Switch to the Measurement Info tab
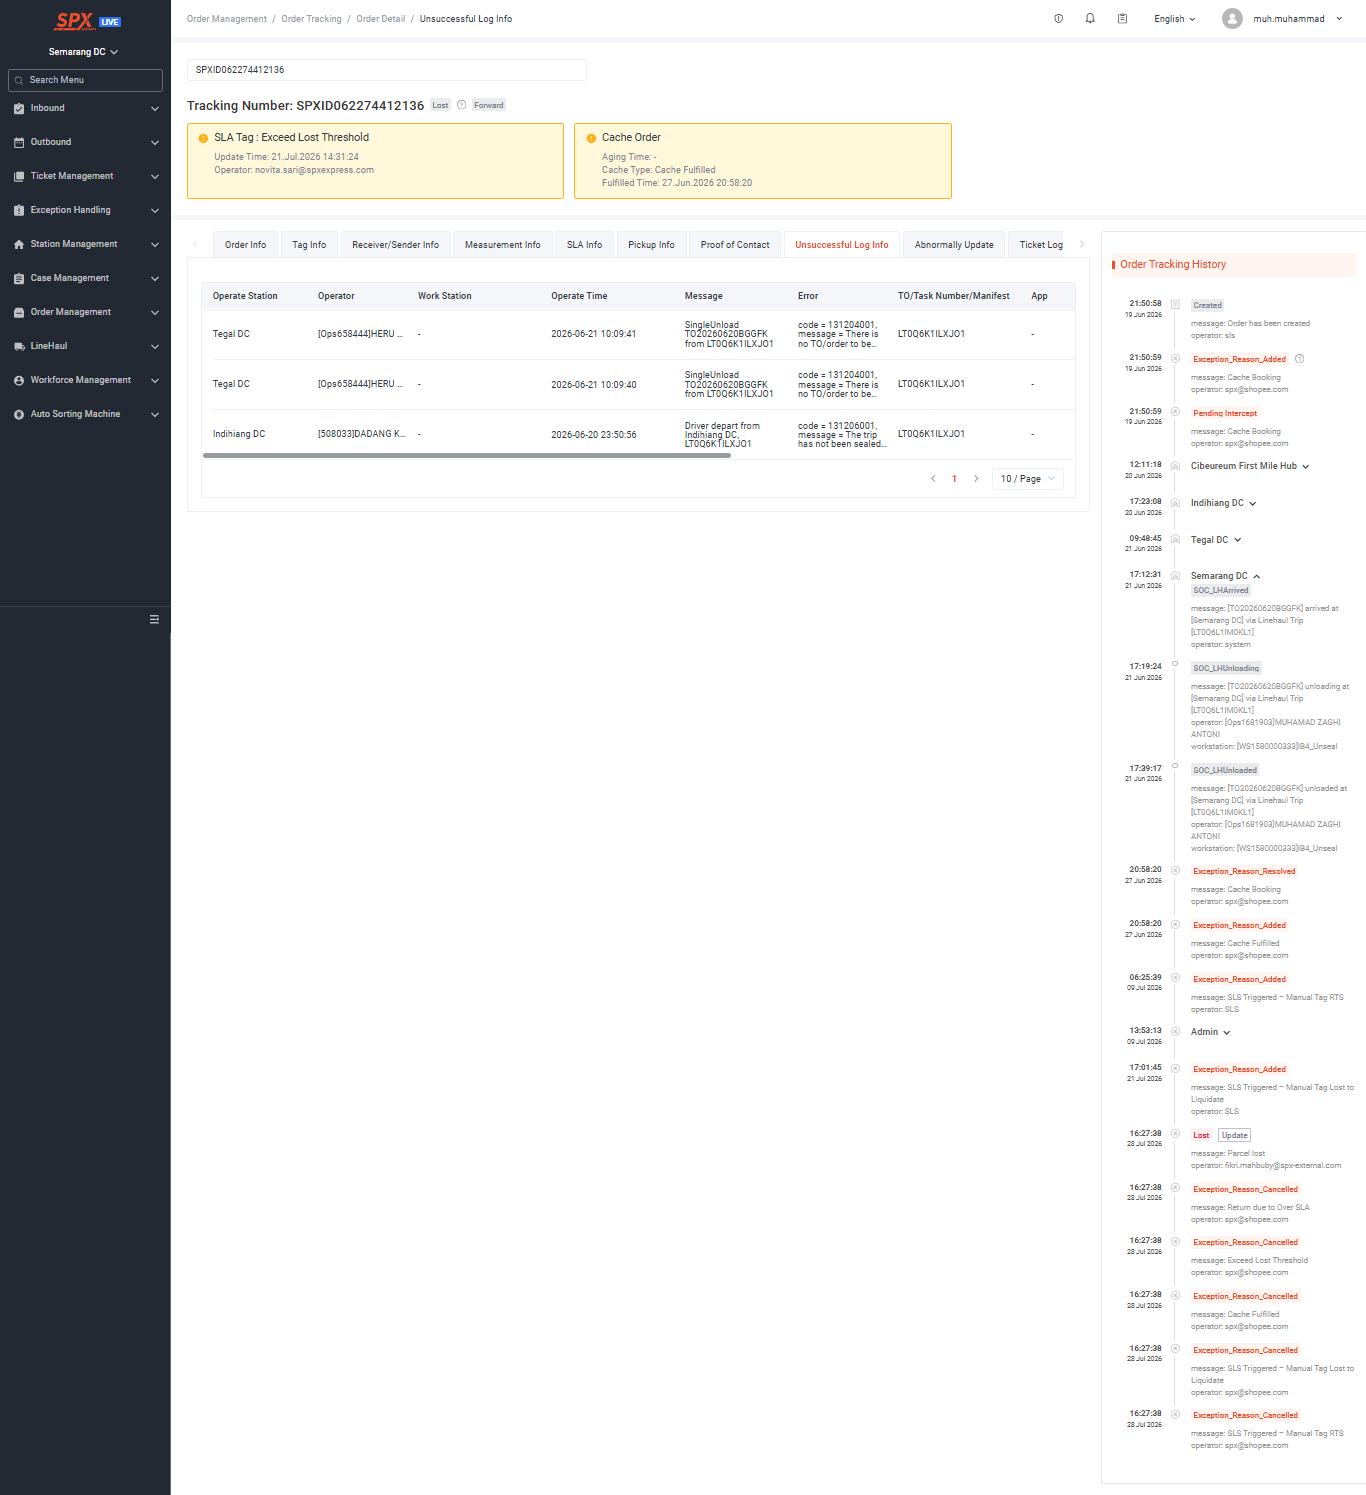 pyautogui.click(x=503, y=245)
